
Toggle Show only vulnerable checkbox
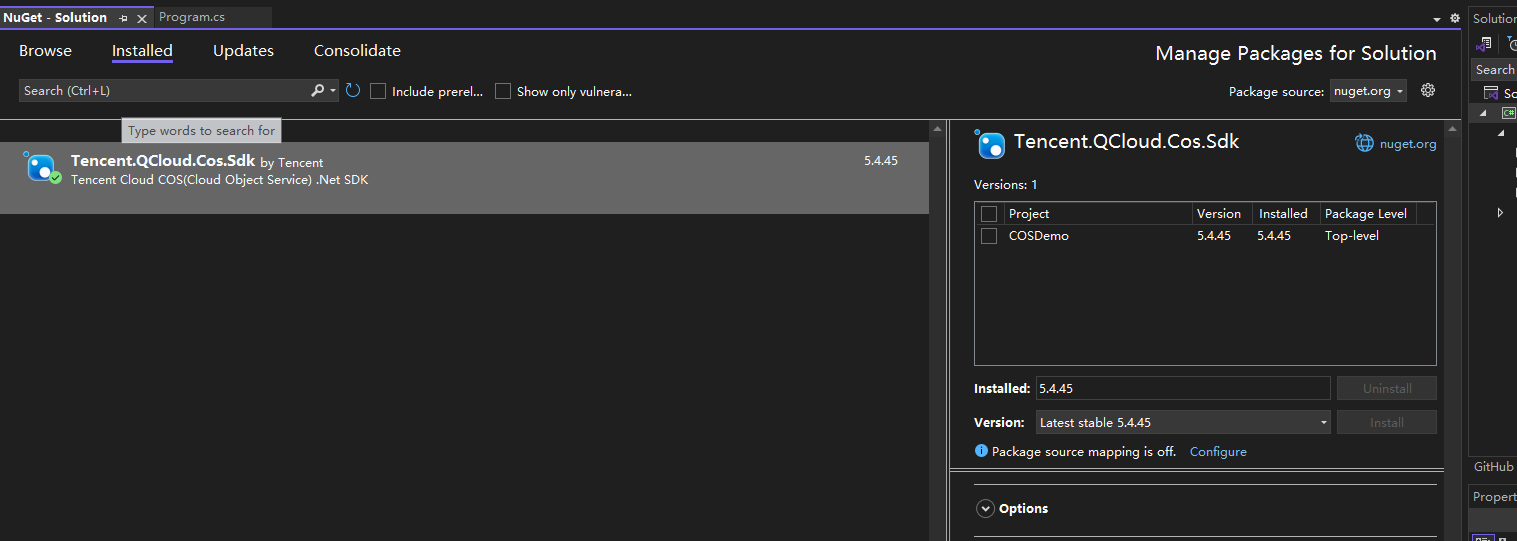click(503, 91)
